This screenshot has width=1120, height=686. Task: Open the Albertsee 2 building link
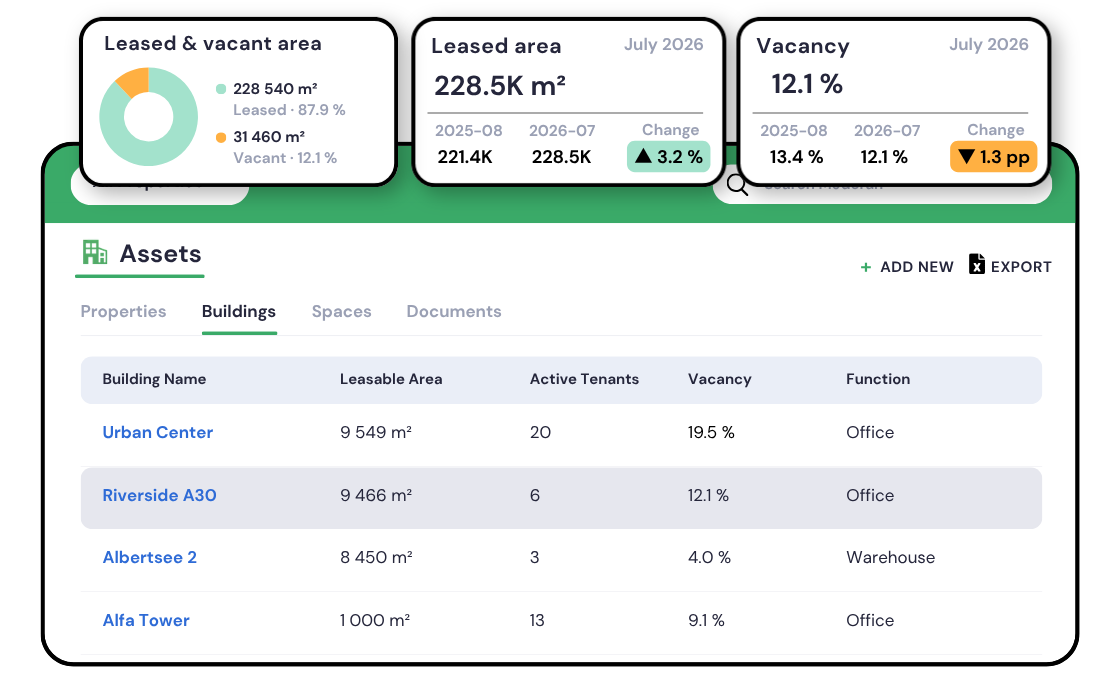pyautogui.click(x=149, y=557)
